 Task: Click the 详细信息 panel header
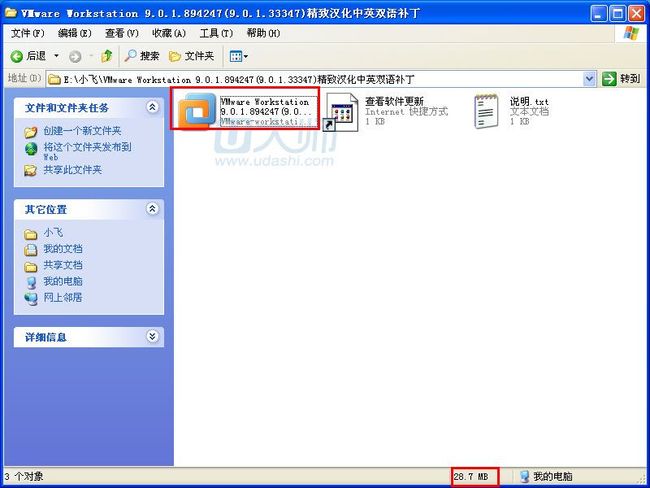point(89,337)
